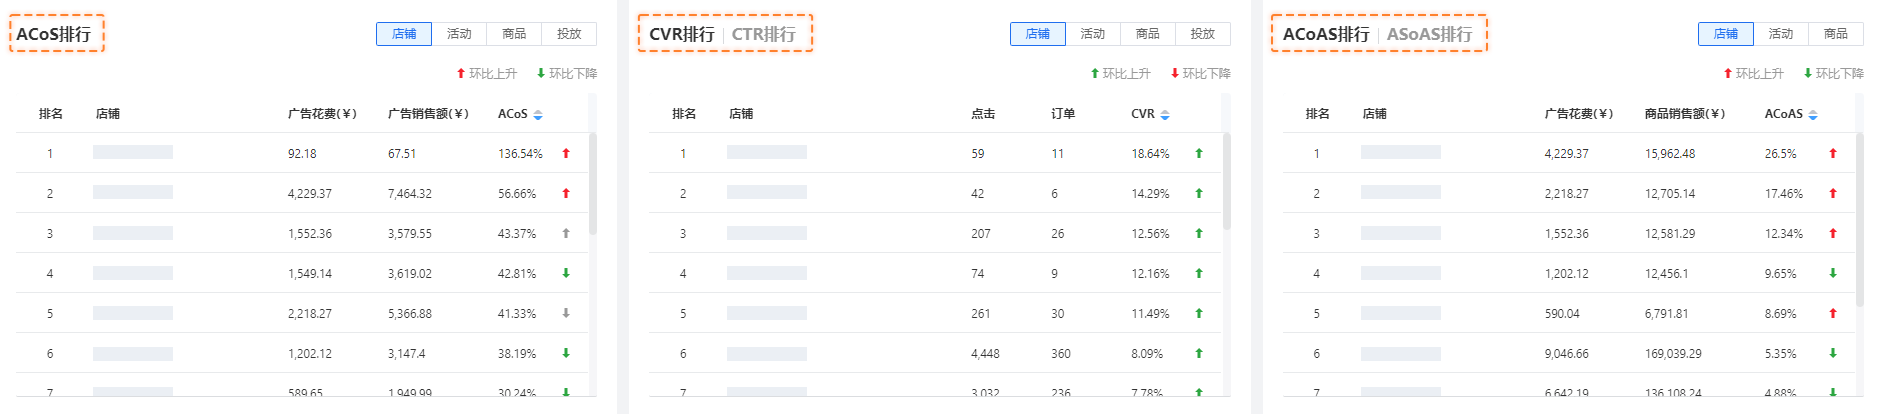Switch to the ASoAS排行 tab
Image resolution: width=1880 pixels, height=414 pixels.
pos(1430,34)
